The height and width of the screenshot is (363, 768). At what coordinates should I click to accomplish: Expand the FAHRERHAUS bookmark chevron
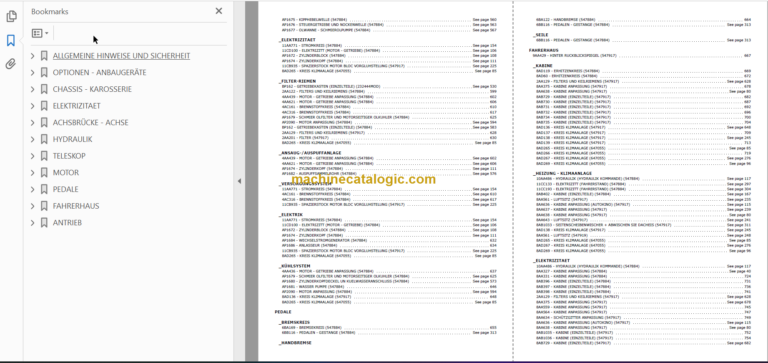pos(32,206)
